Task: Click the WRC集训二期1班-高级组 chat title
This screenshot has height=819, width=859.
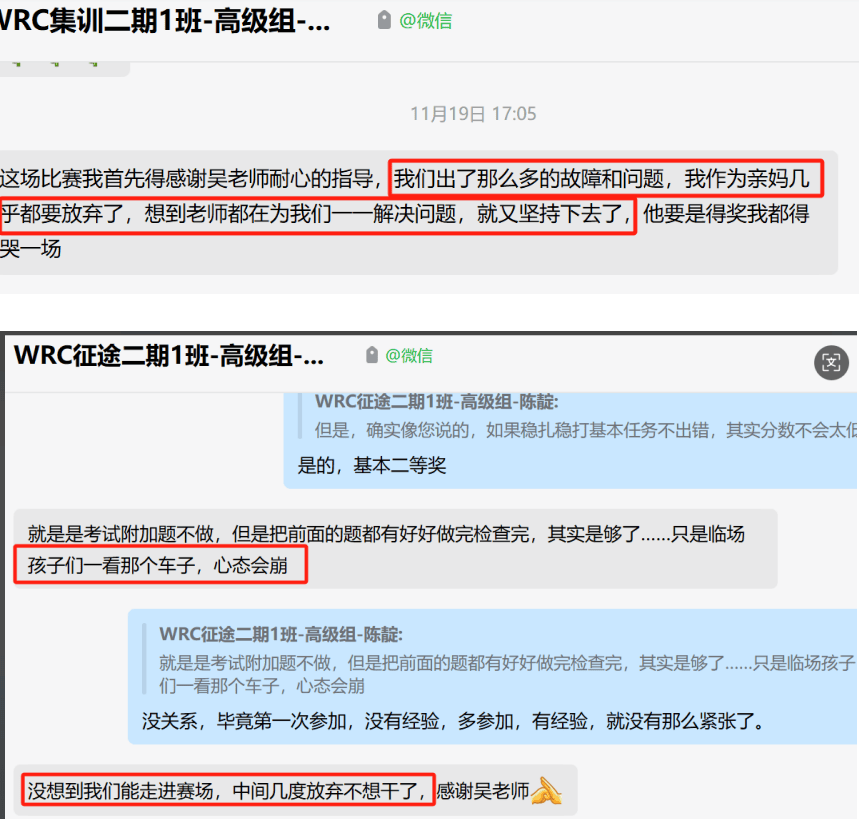Action: (x=163, y=22)
